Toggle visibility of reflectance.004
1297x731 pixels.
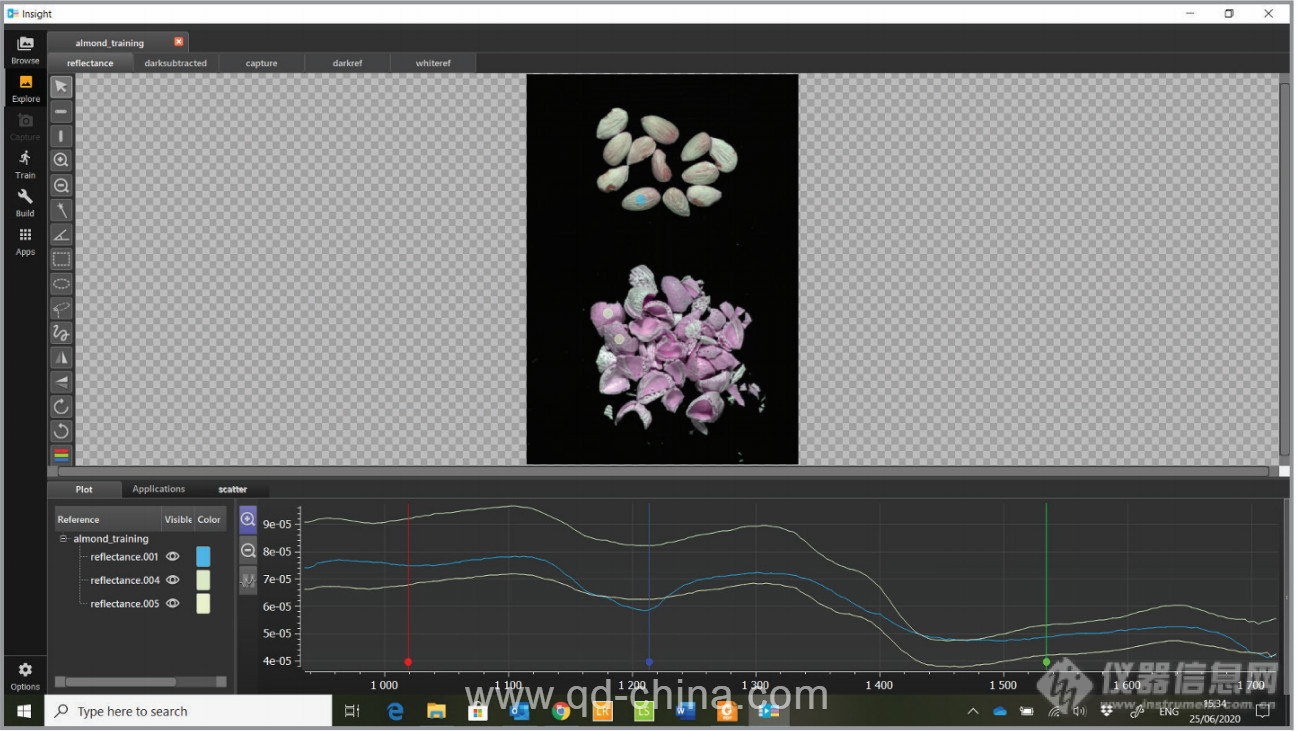click(x=172, y=580)
